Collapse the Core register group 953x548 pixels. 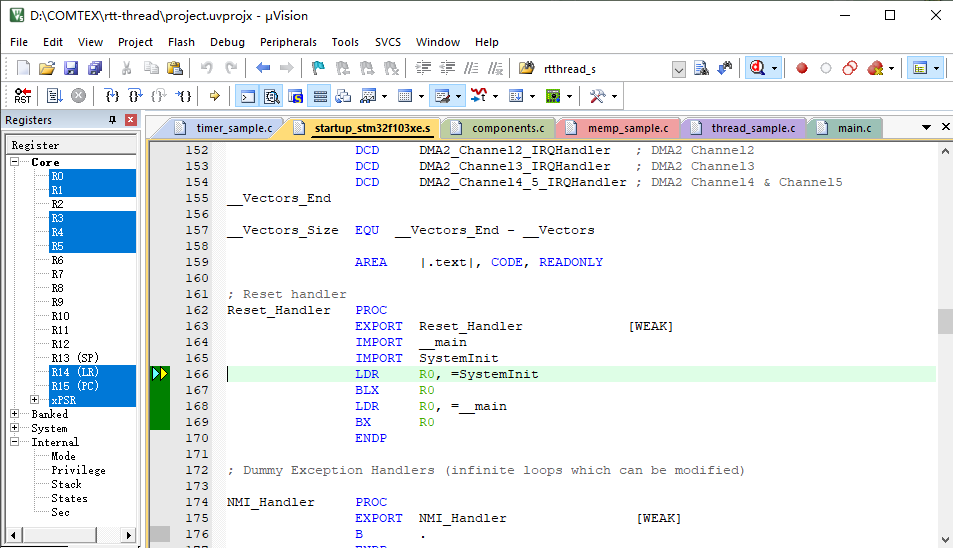coord(15,162)
